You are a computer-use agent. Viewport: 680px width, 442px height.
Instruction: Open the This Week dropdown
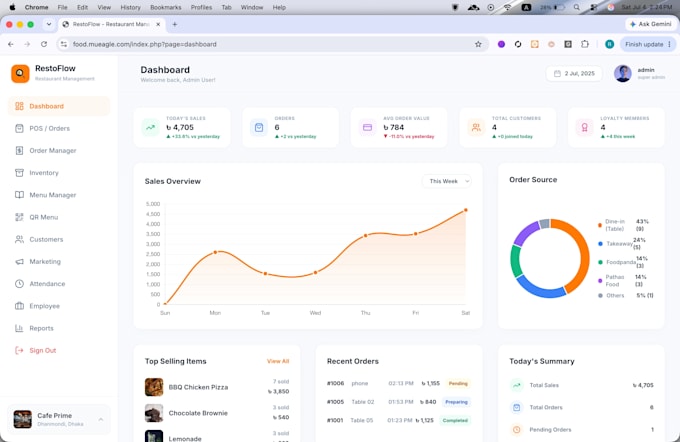(447, 181)
